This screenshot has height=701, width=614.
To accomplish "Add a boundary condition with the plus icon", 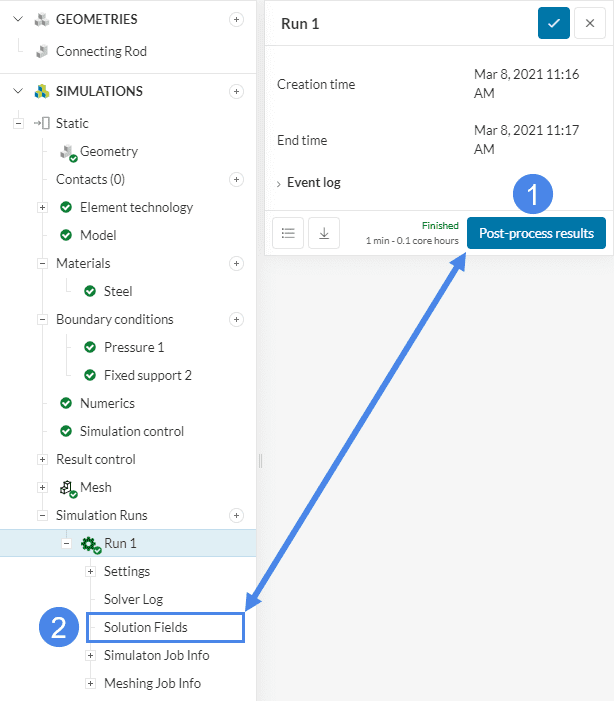I will pos(236,320).
